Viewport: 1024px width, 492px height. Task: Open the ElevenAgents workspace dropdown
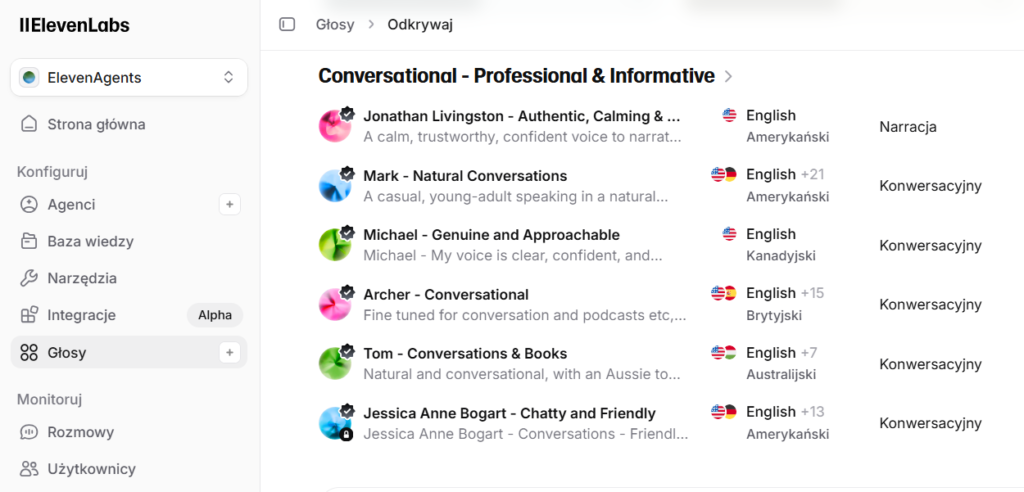click(x=129, y=78)
